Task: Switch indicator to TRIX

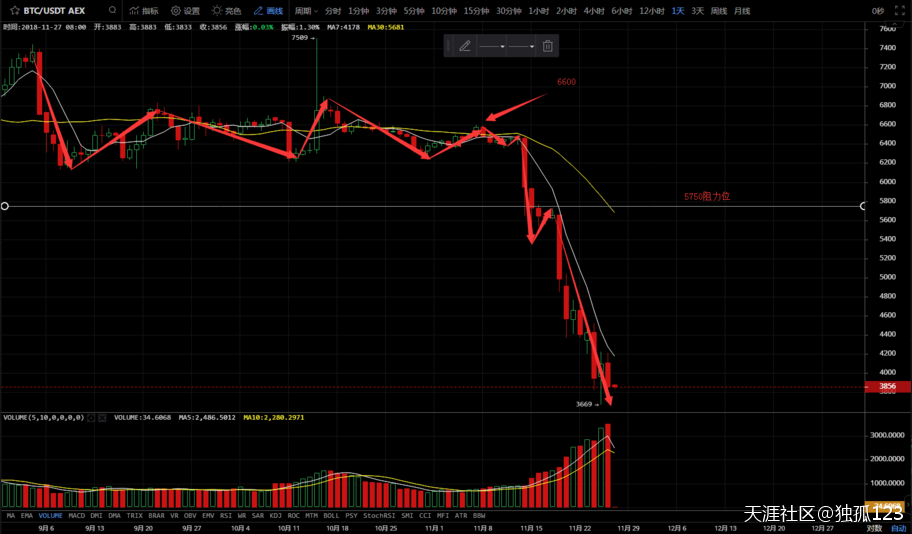Action: (x=134, y=515)
